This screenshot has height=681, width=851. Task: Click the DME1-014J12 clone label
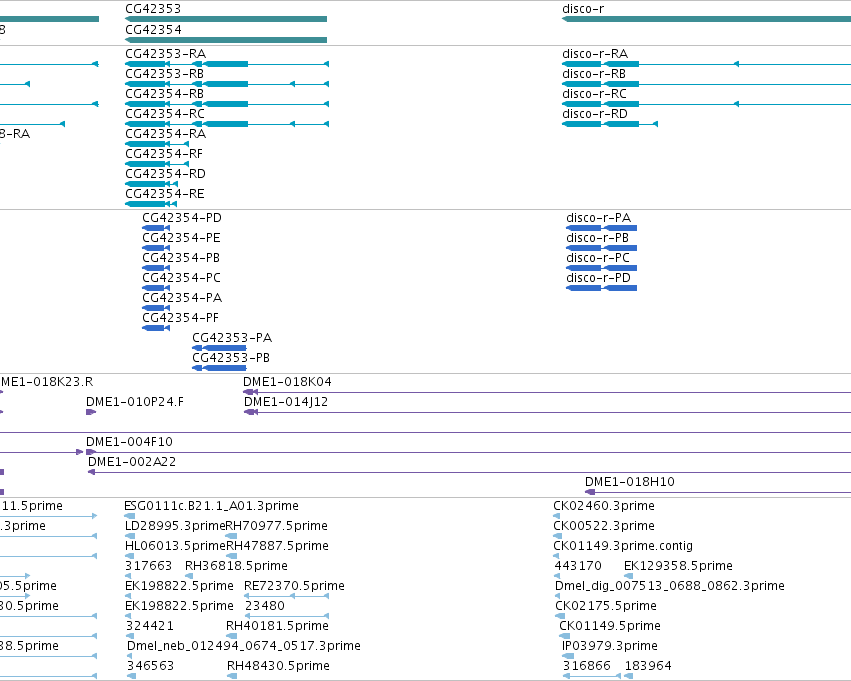coord(285,402)
